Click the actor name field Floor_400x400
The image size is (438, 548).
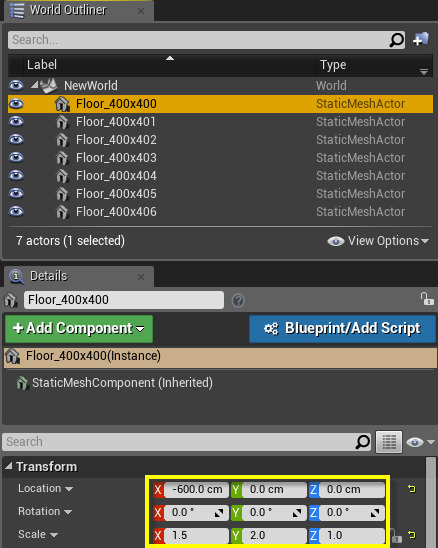pos(124,300)
